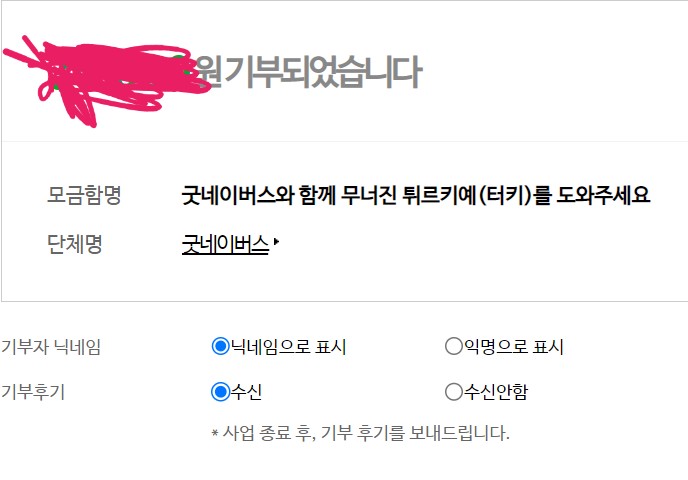The image size is (688, 480).
Task: Click the 기부후기 row label
Action: [33, 391]
